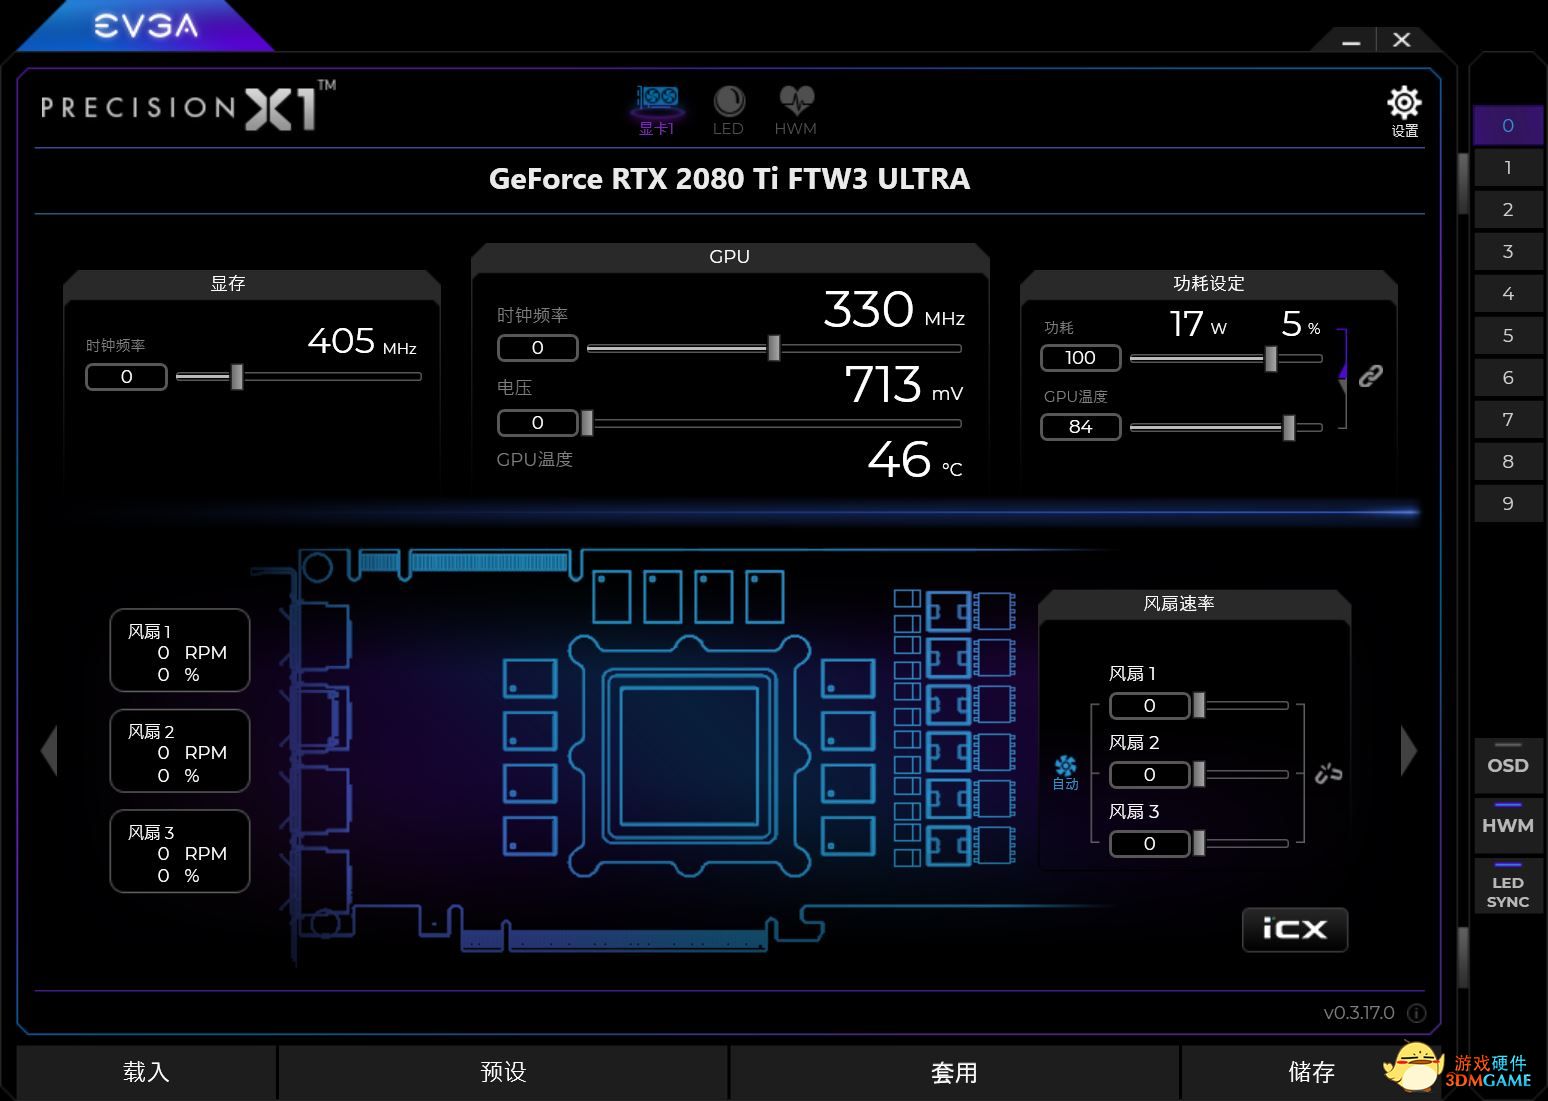Click the Fan 1 speed slider handle
This screenshot has width=1548, height=1101.
[1199, 706]
